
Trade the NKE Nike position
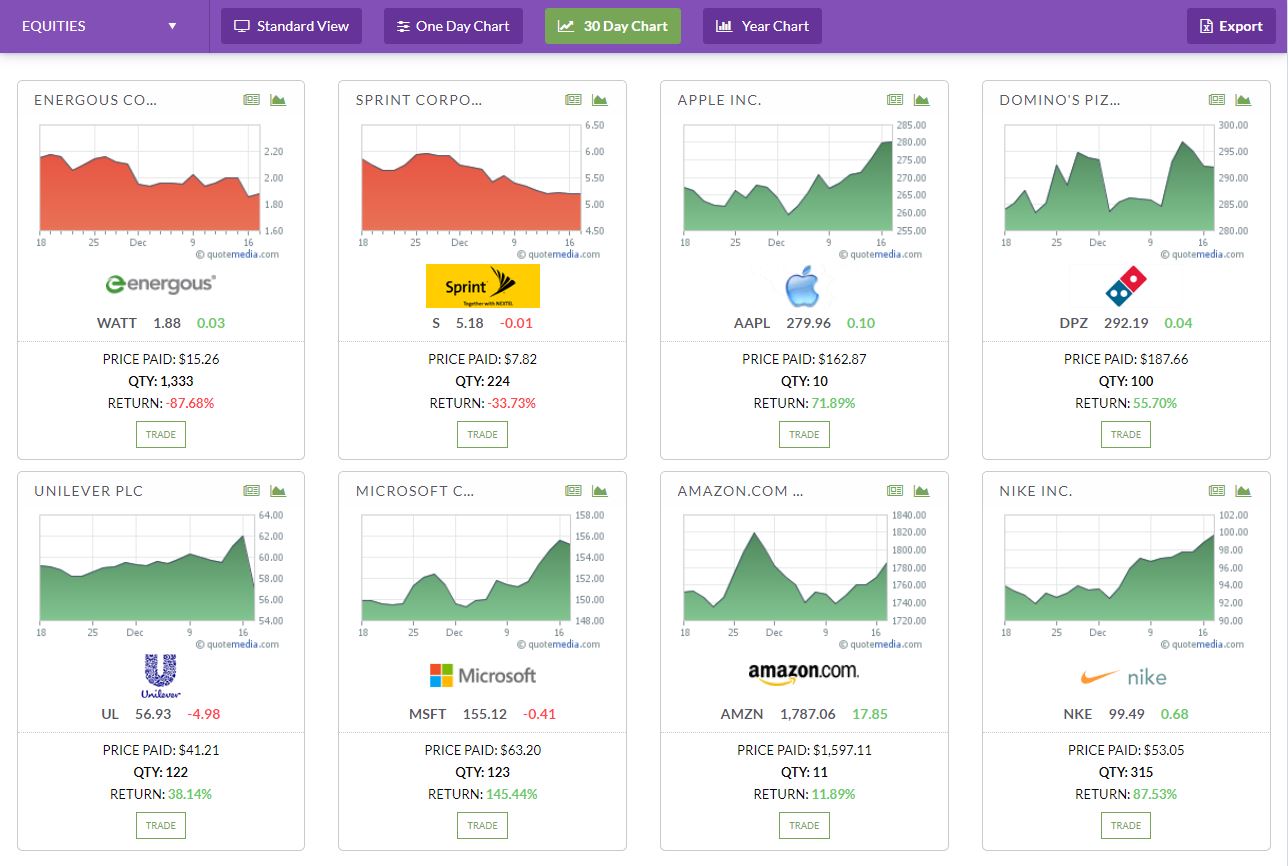[1126, 825]
